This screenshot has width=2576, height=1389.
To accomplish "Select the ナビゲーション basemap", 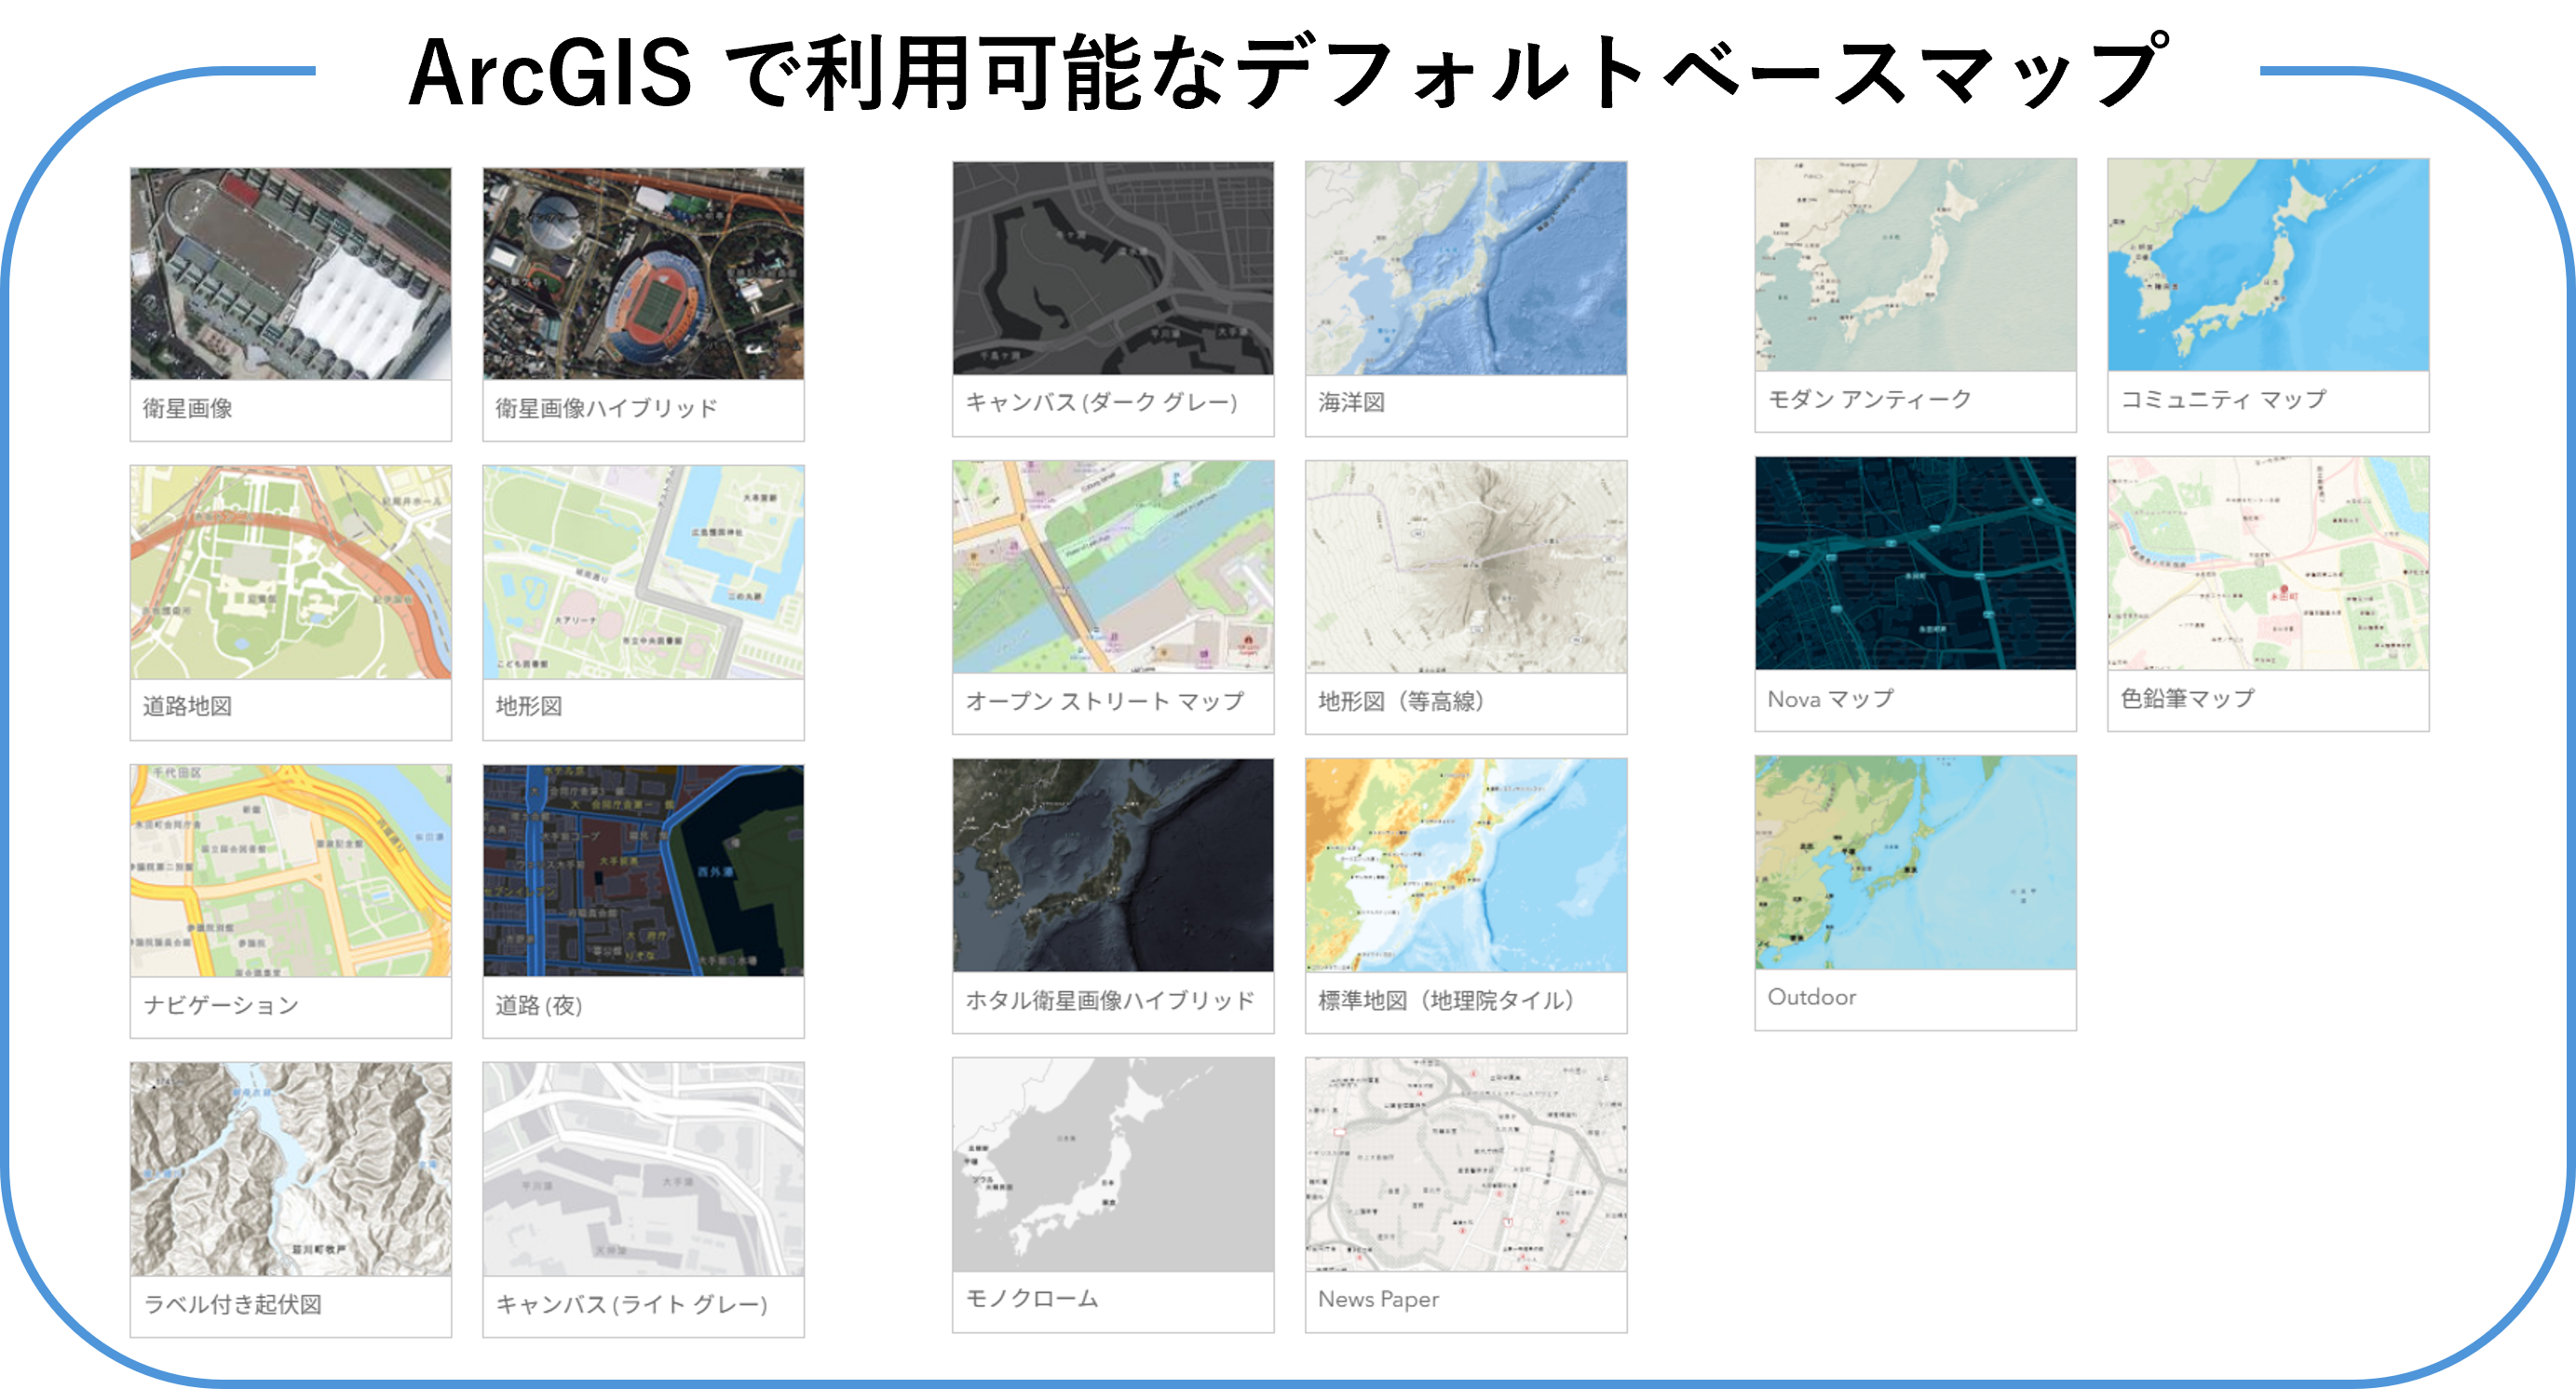I will (290, 871).
